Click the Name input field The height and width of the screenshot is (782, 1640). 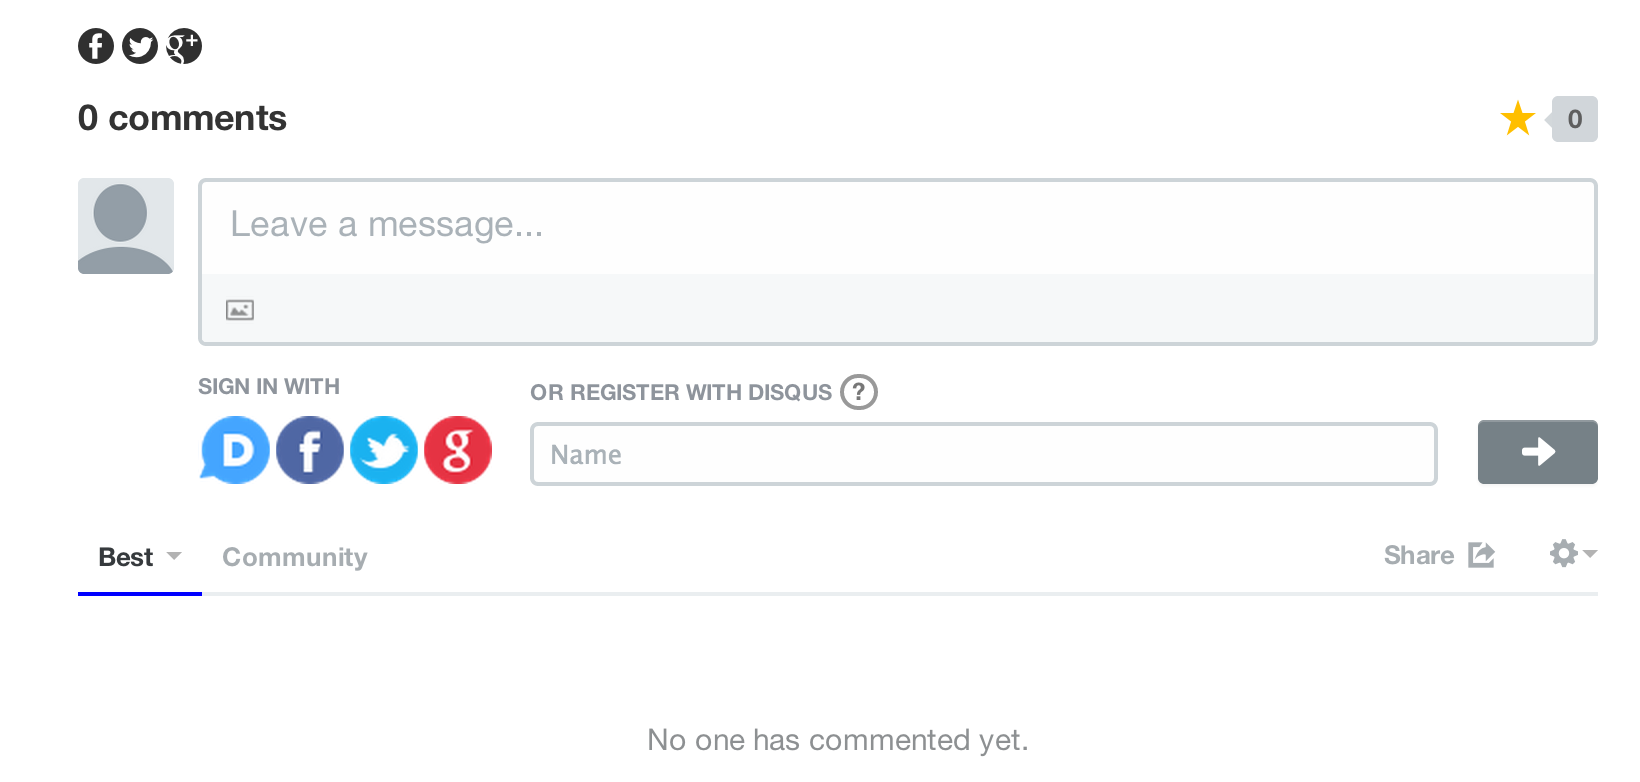[984, 454]
